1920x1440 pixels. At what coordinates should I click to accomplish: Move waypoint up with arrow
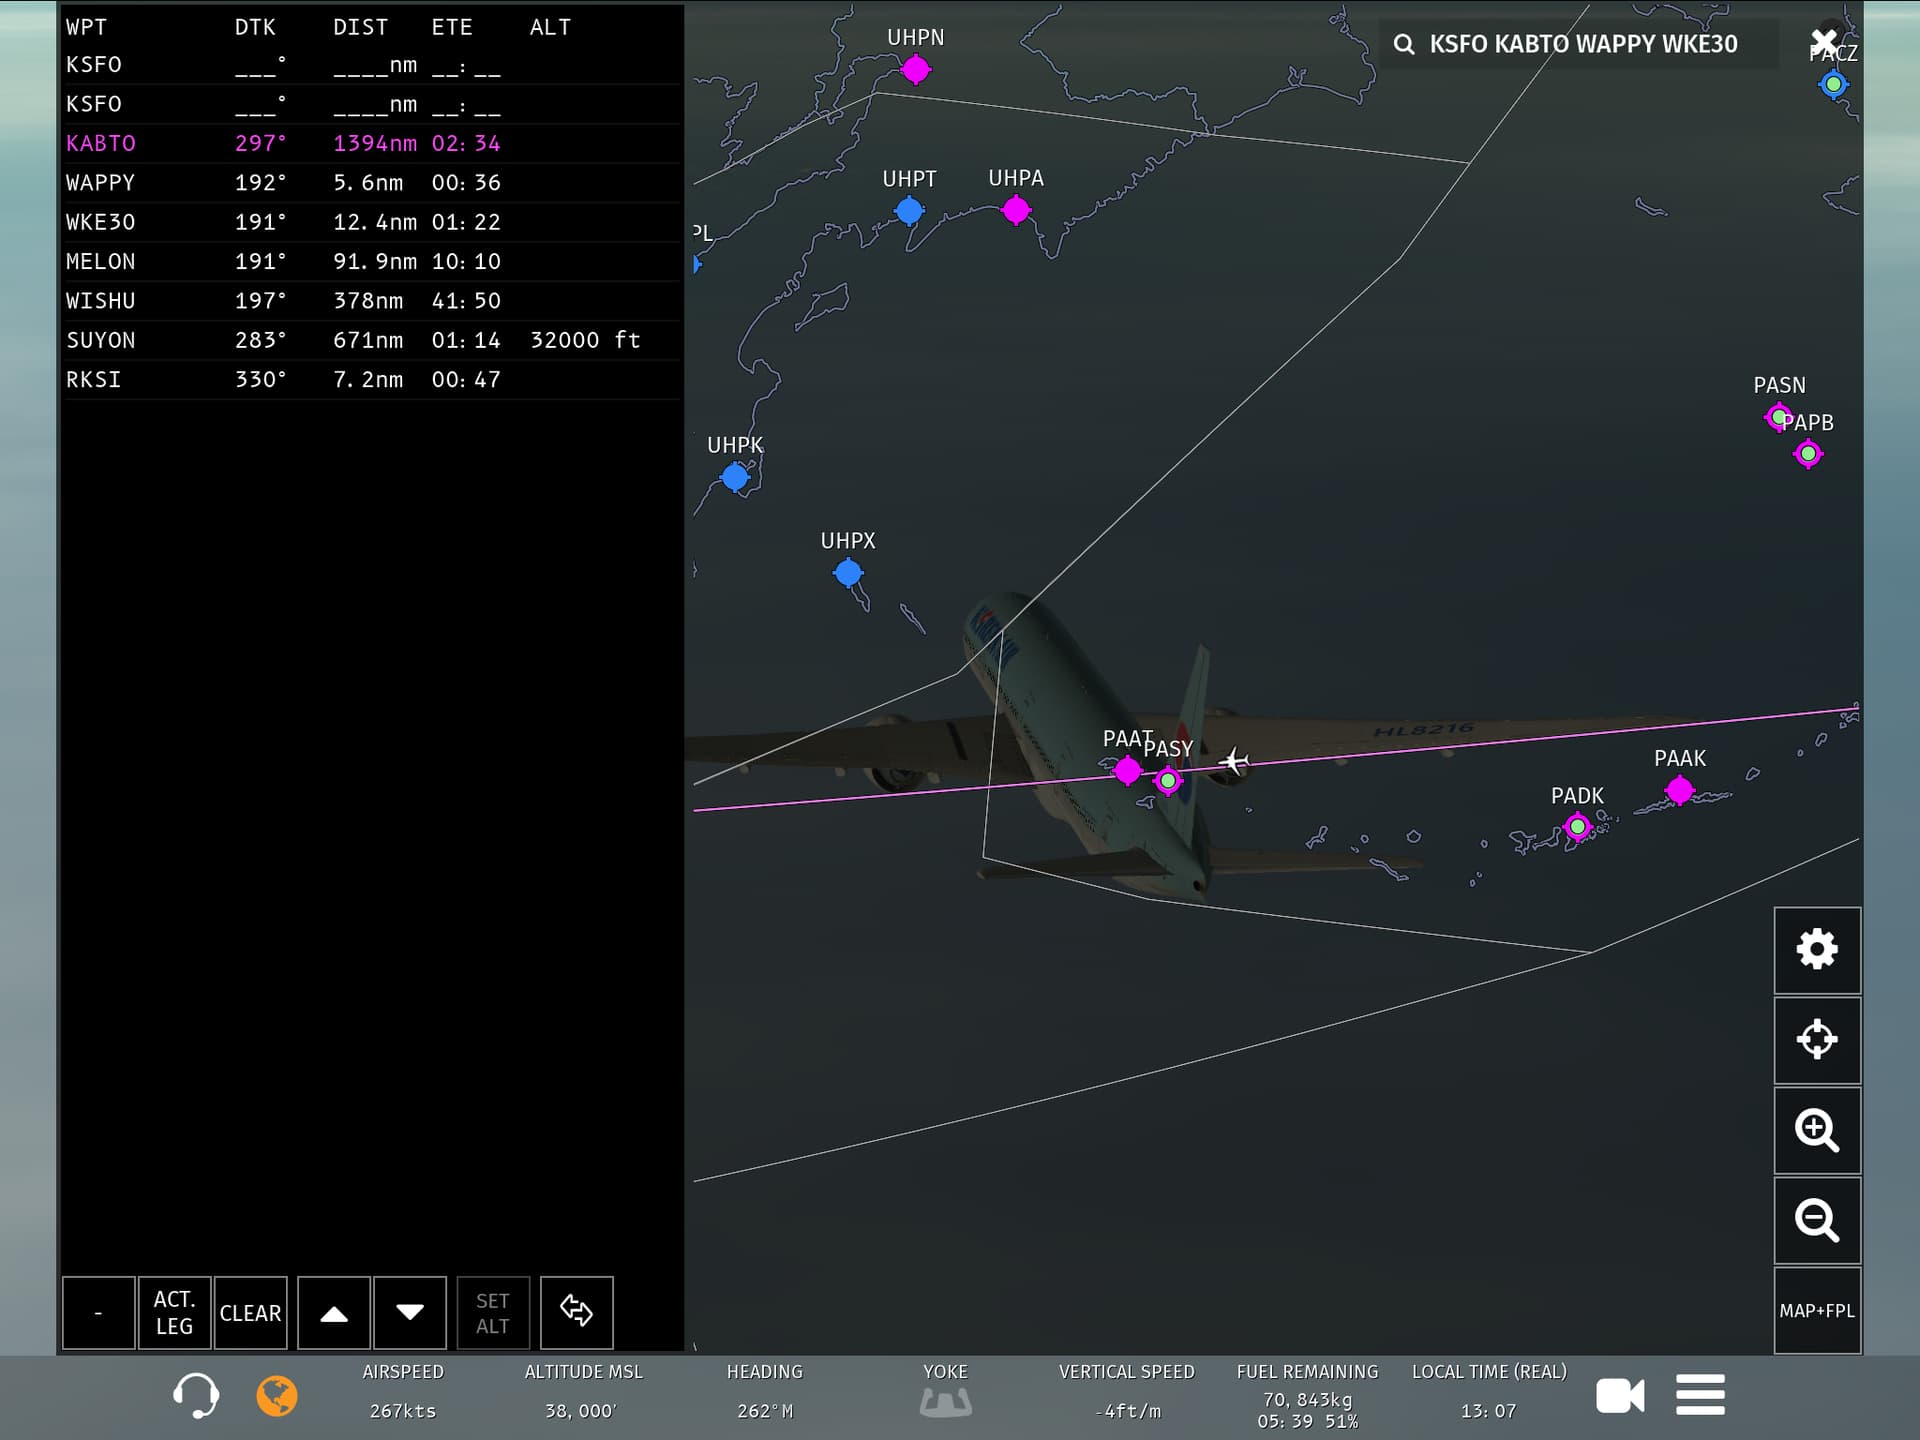[334, 1312]
